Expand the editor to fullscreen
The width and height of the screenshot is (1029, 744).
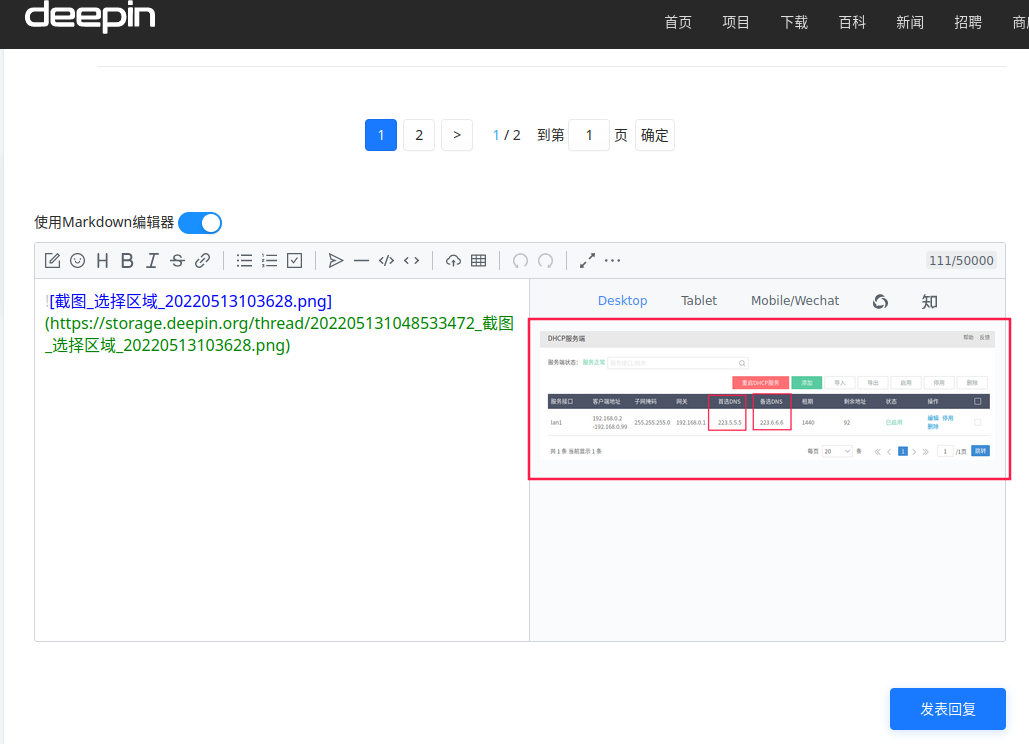pos(587,260)
